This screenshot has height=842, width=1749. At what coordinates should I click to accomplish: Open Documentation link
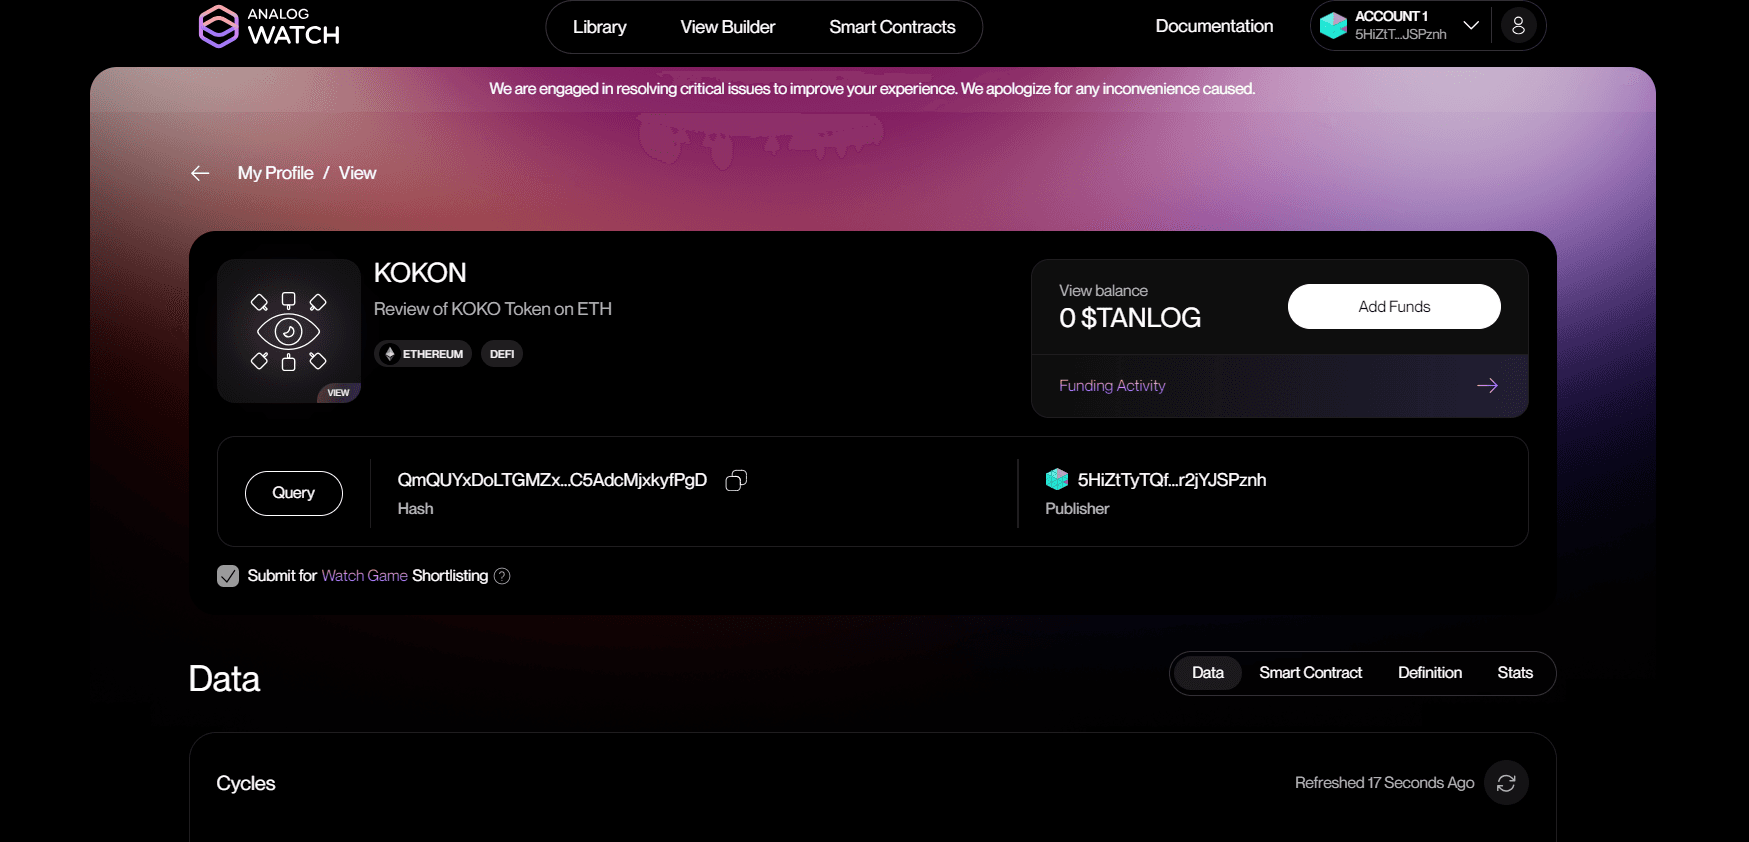(x=1214, y=26)
